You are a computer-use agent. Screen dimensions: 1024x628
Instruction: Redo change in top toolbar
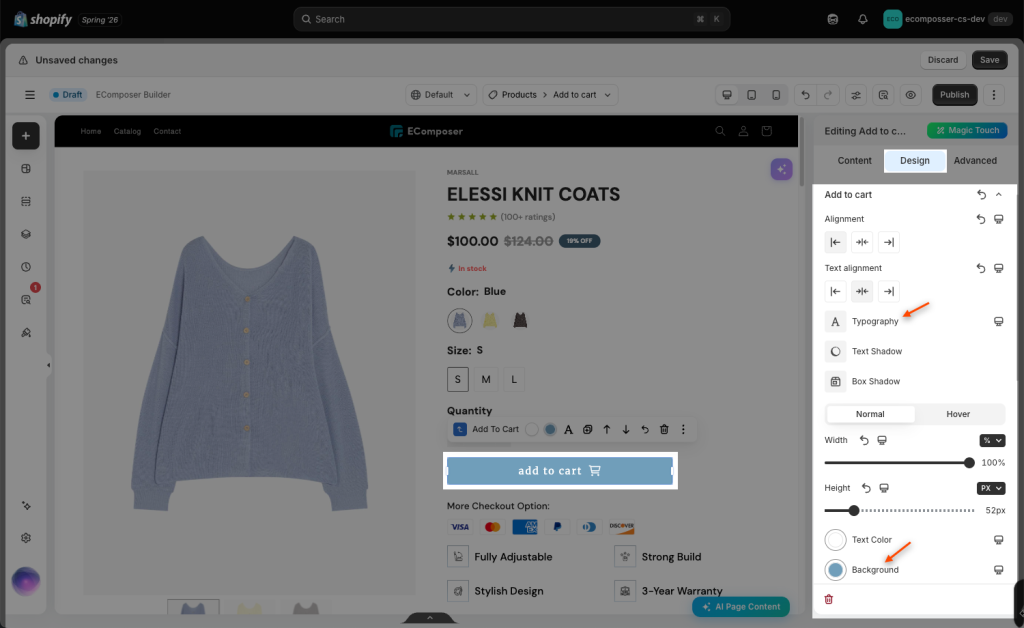tap(828, 95)
